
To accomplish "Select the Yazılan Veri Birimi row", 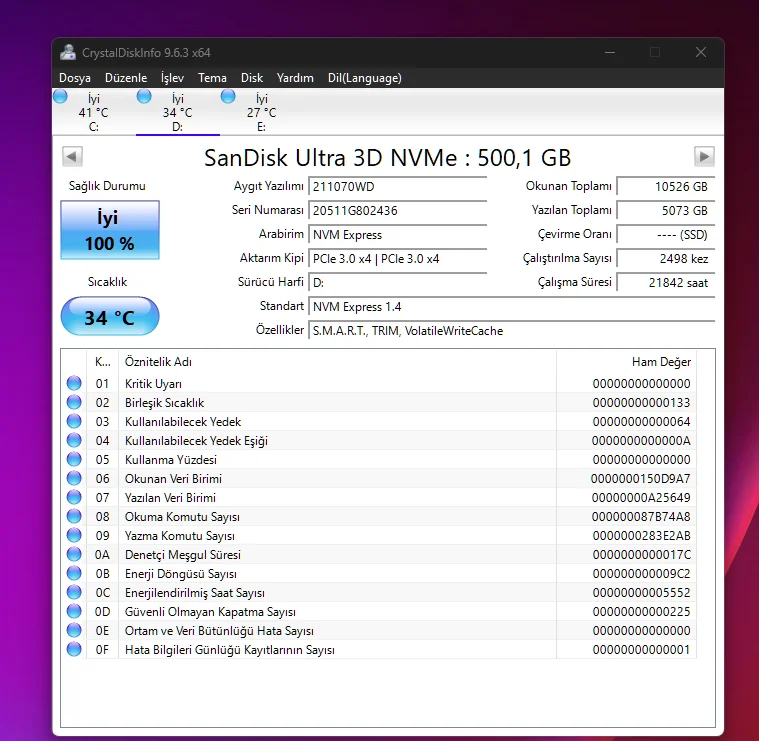I will click(x=379, y=498).
